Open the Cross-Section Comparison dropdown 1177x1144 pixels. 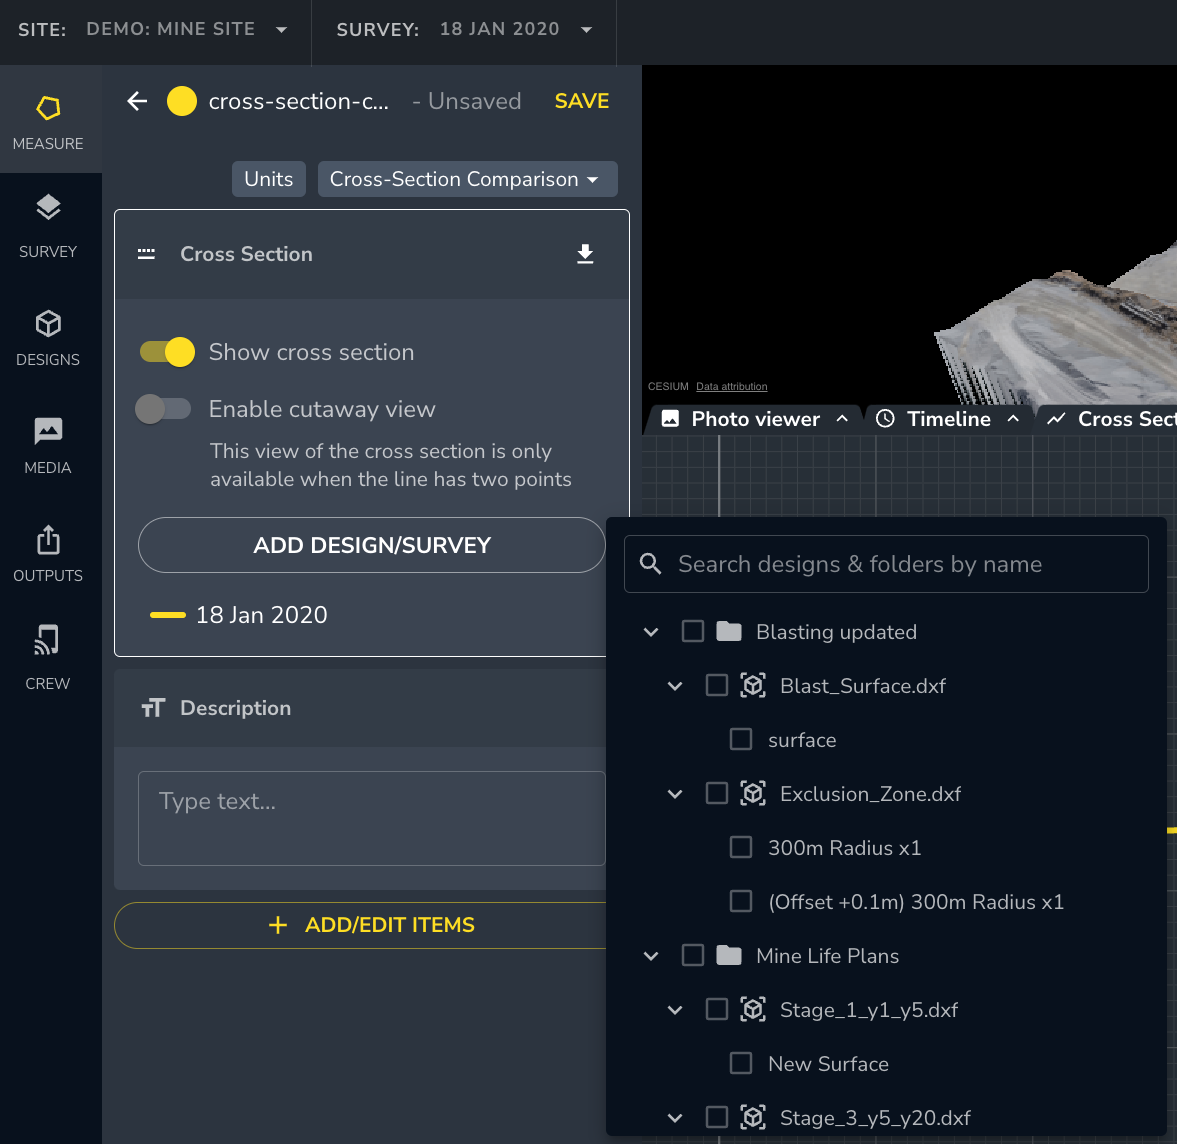[467, 179]
